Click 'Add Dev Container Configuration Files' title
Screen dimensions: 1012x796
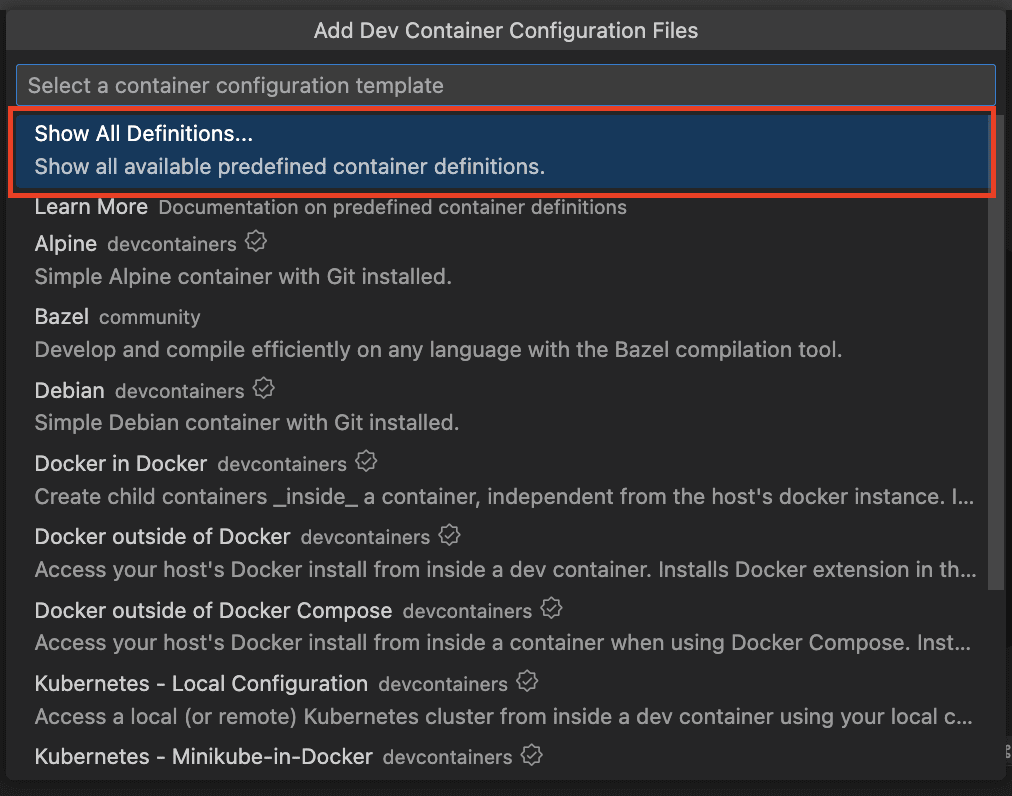(505, 31)
